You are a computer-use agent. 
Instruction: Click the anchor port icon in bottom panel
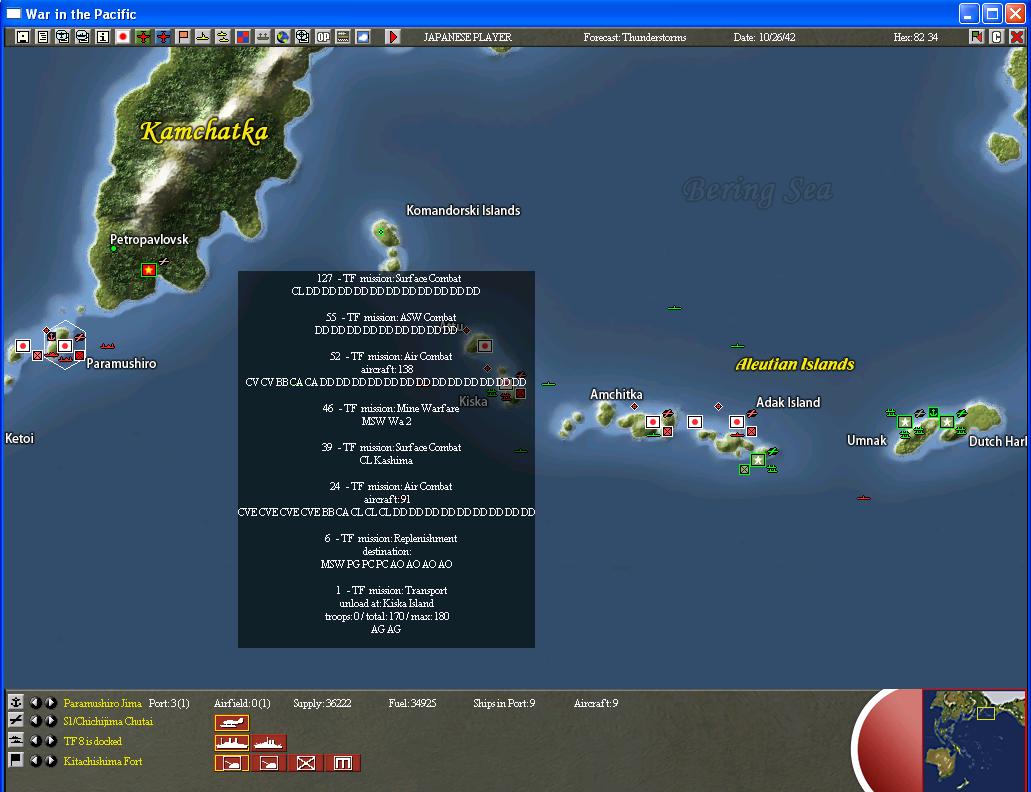tap(15, 701)
